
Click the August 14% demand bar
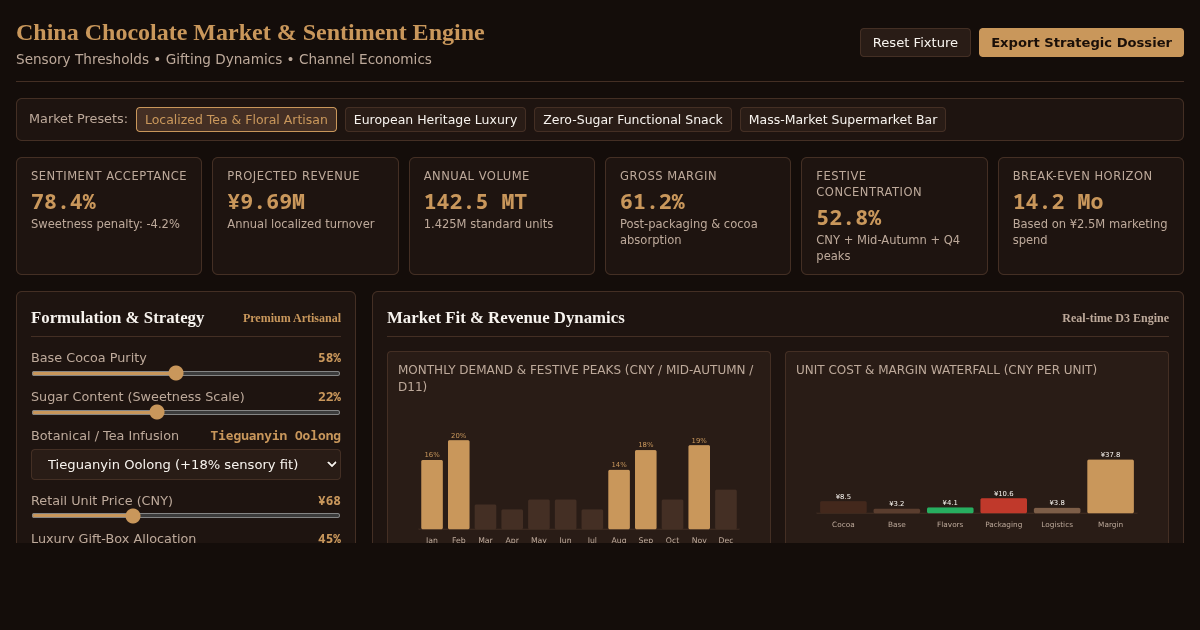click(x=619, y=499)
